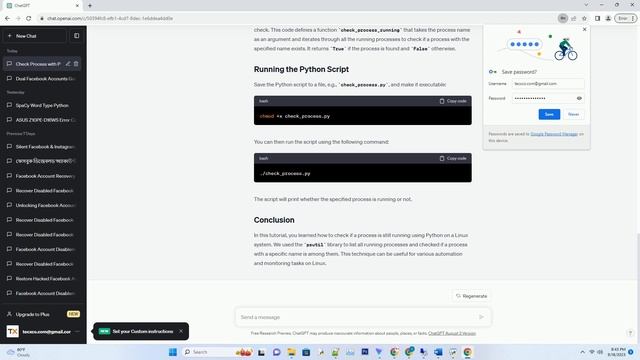Open File Explorer from the taskbar
Viewport: 640px width, 360px height.
(291, 352)
